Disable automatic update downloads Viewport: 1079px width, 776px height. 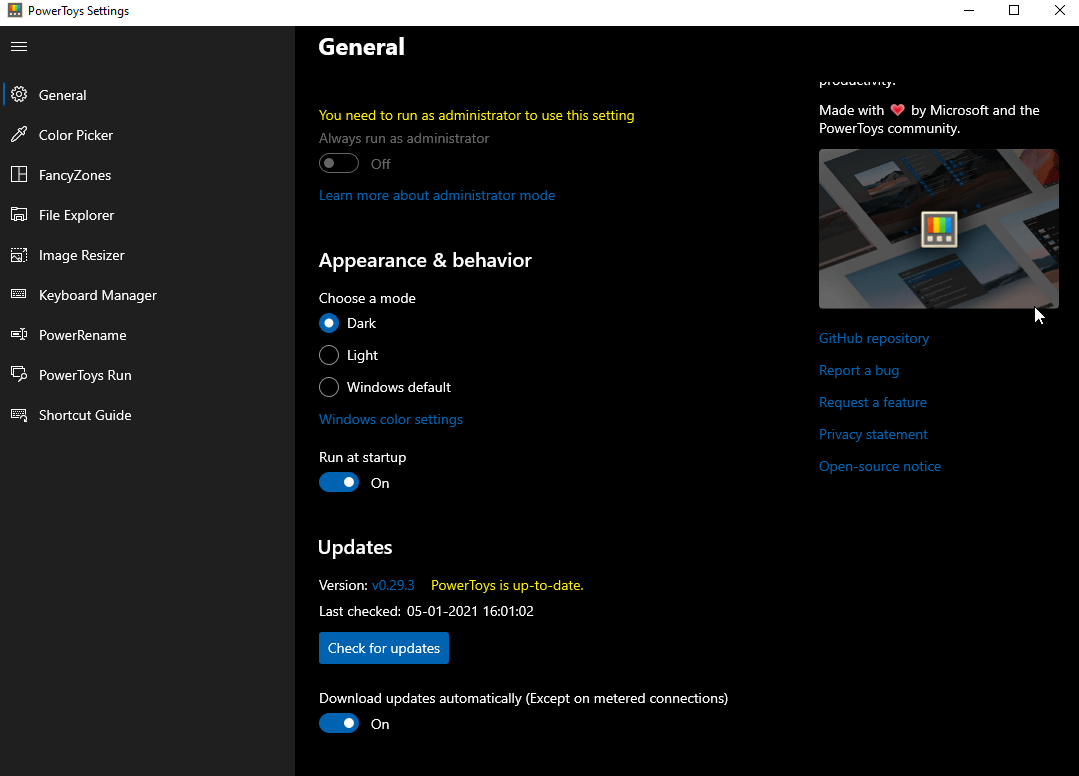tap(338, 722)
